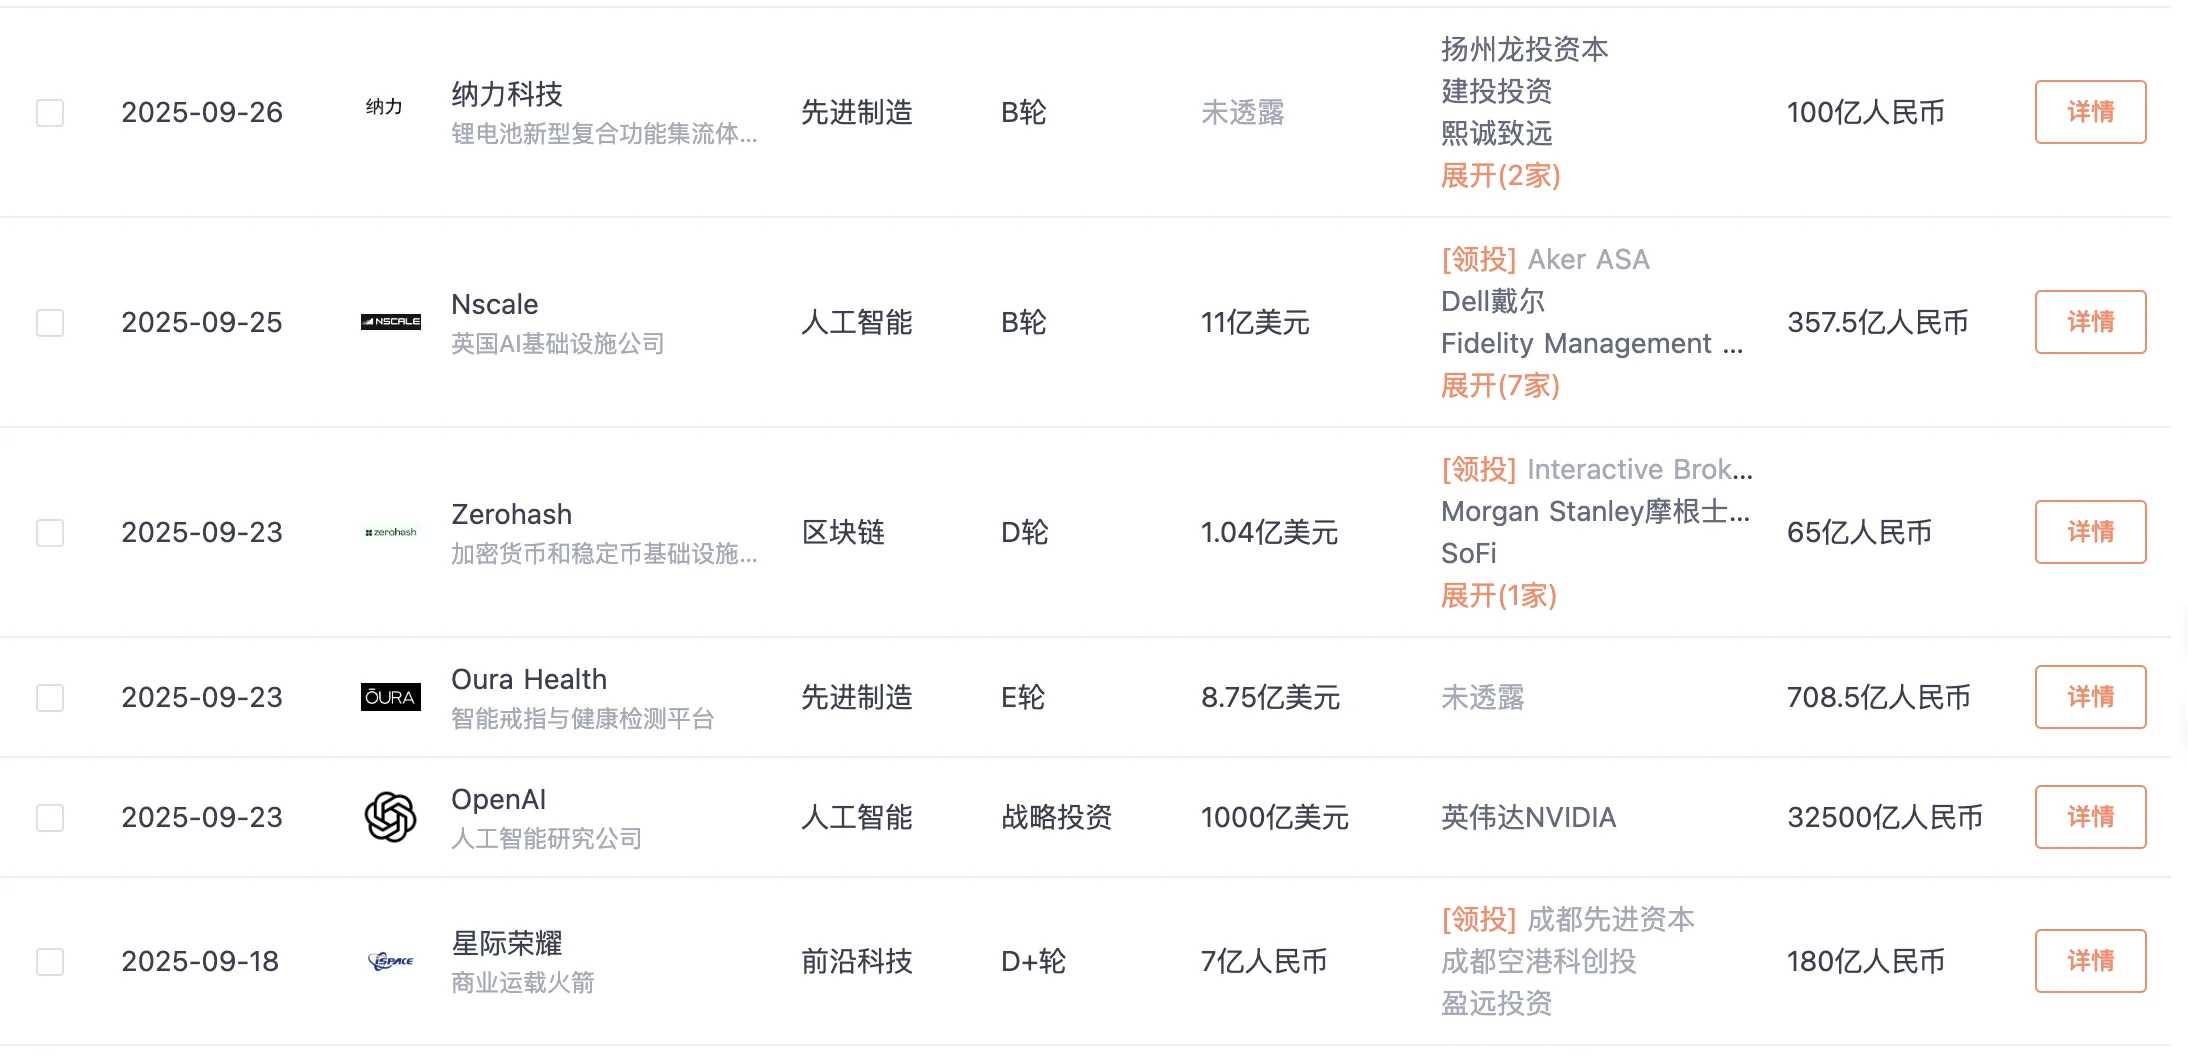Open the OpenAI company name
The height and width of the screenshot is (1056, 2188).
click(x=499, y=799)
